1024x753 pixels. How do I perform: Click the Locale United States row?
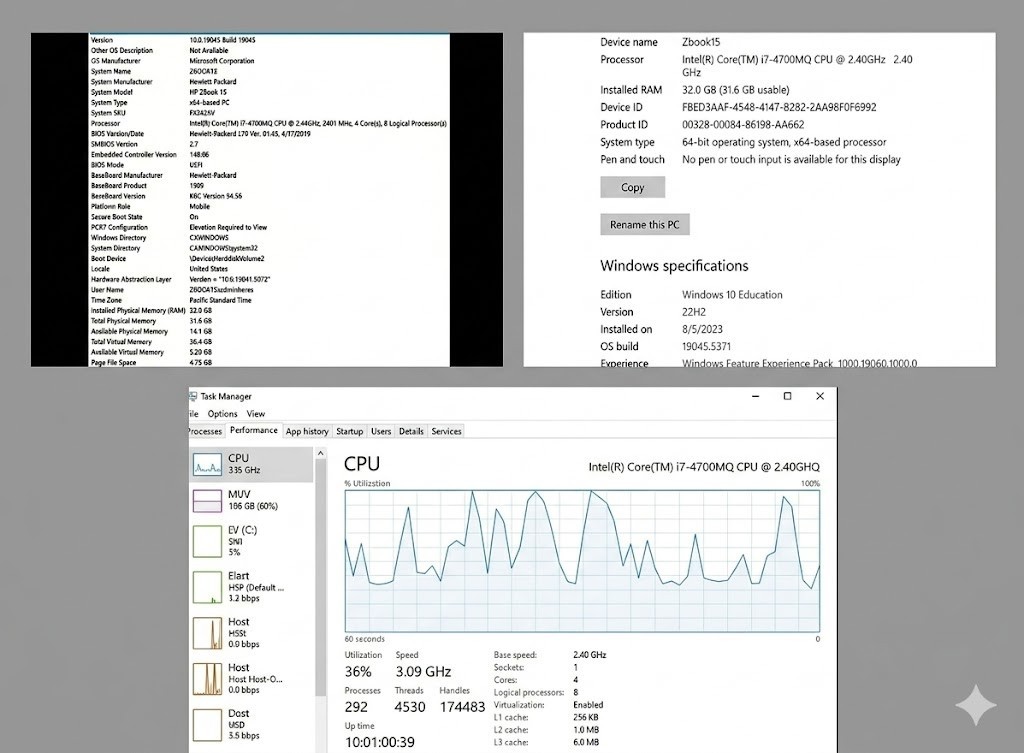click(x=269, y=268)
